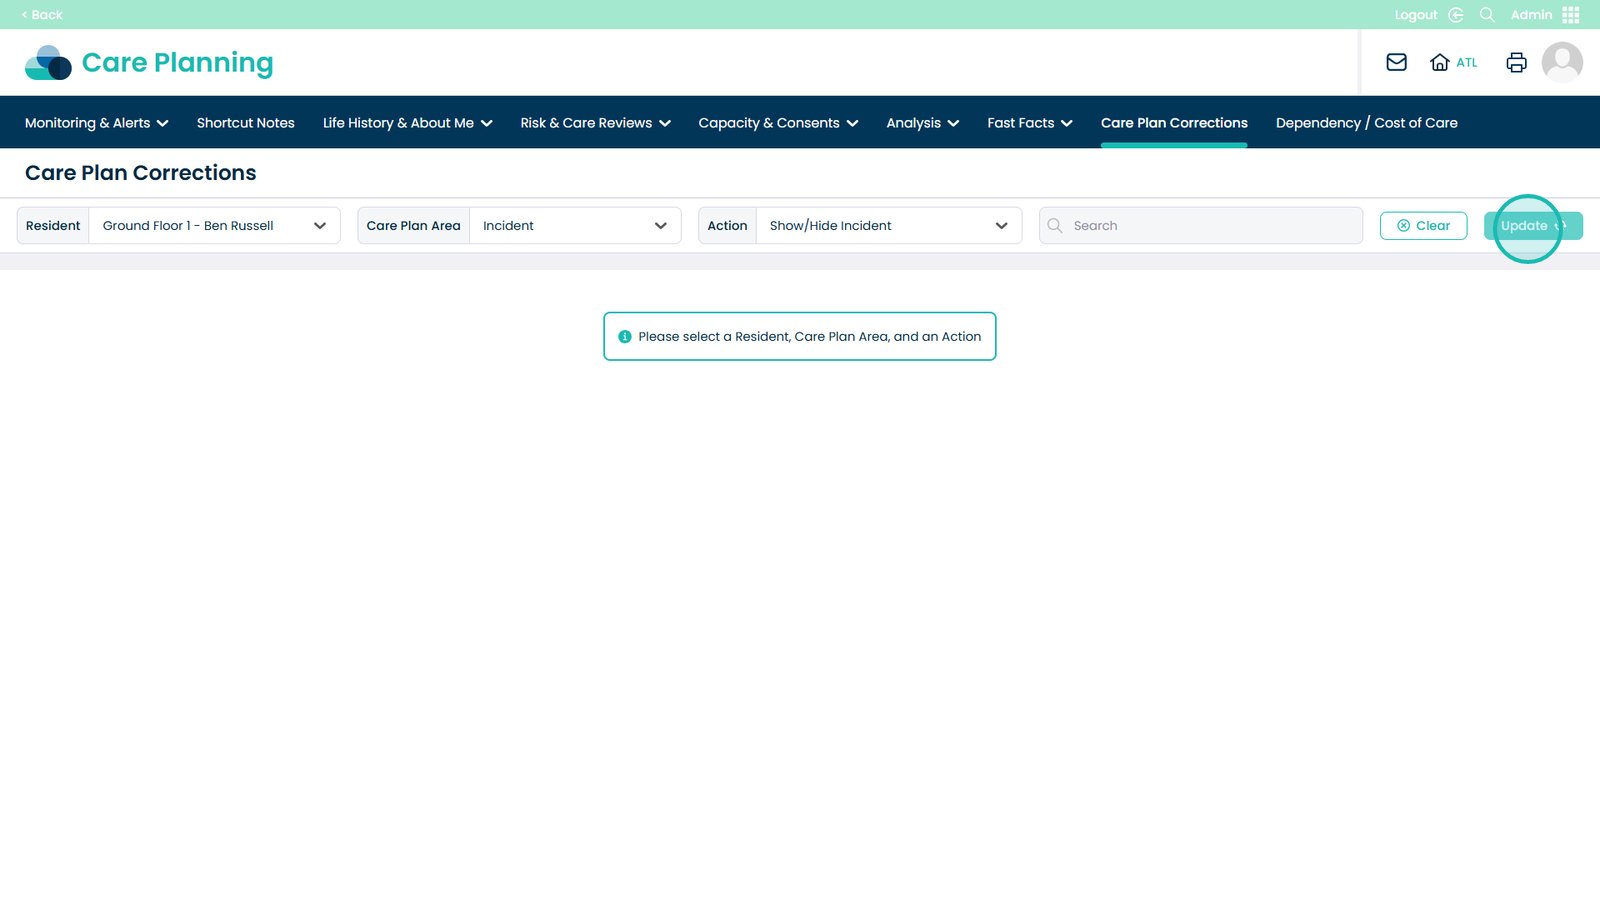
Task: Expand the Risk & Care Reviews menu
Action: click(595, 123)
